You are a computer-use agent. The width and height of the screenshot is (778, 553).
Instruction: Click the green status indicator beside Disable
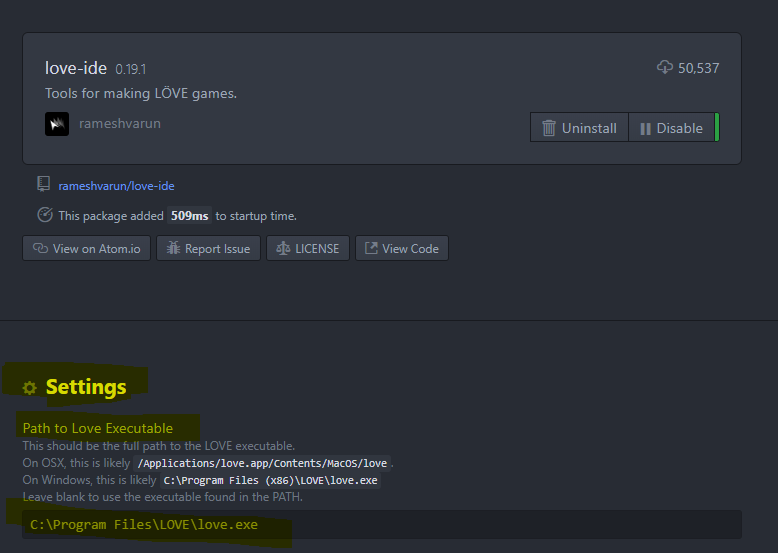tap(717, 127)
